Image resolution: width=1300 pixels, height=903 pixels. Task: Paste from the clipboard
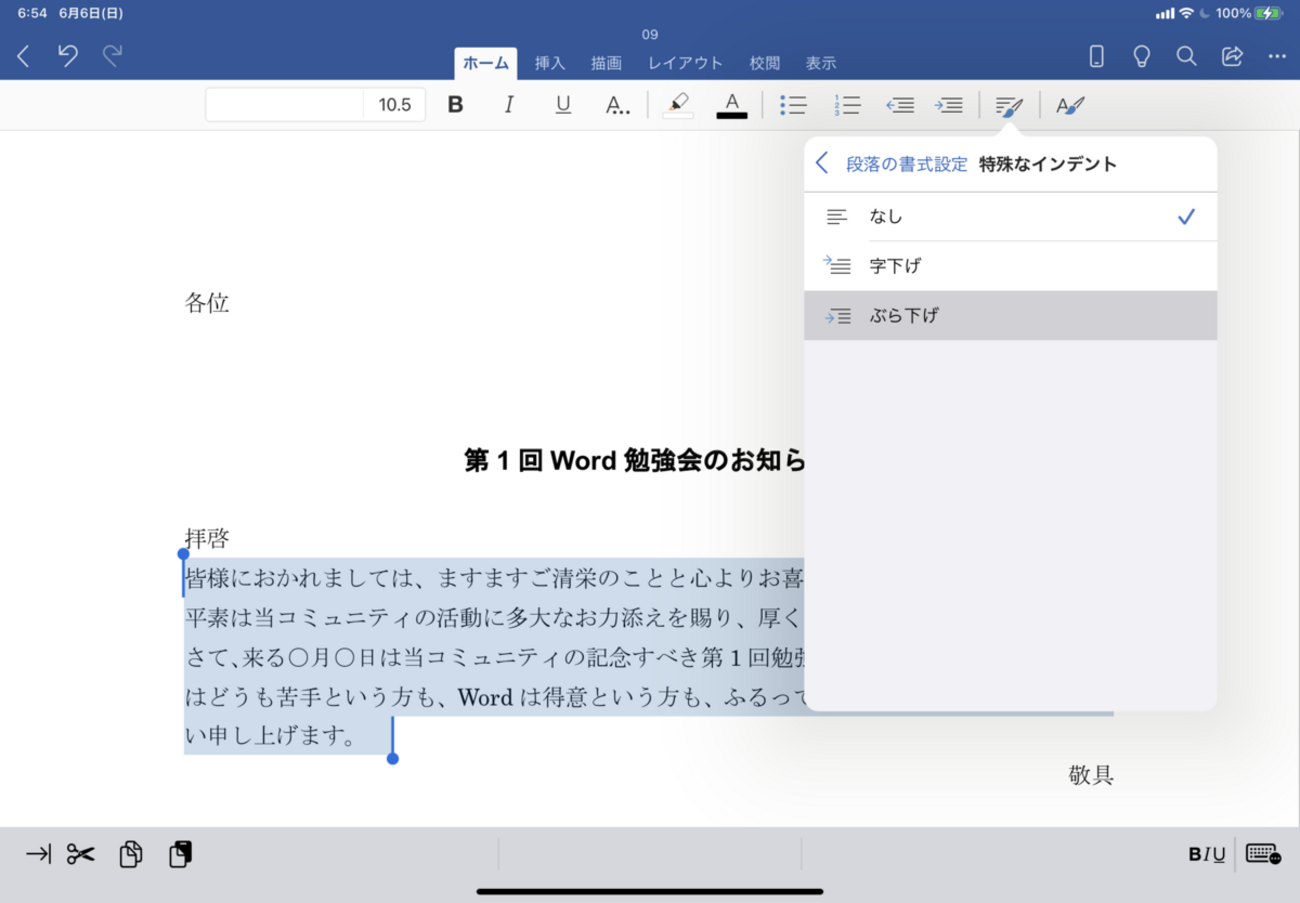pos(180,854)
